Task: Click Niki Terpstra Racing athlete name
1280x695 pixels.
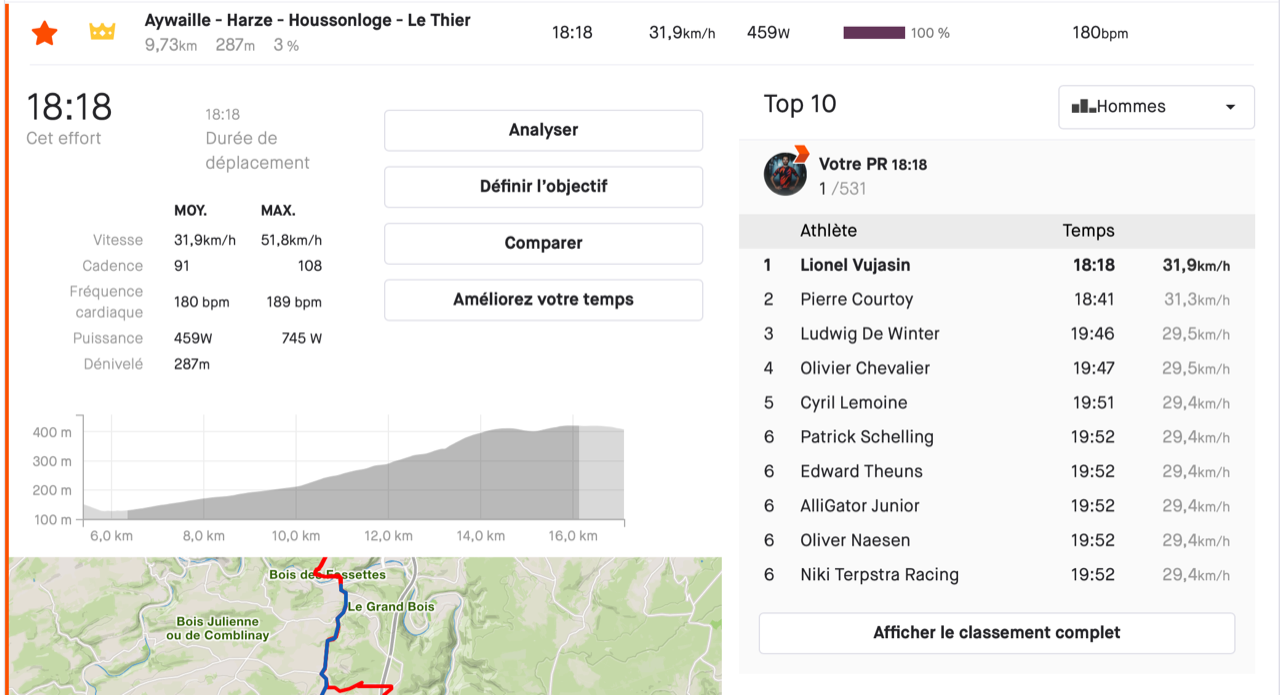Action: (x=879, y=575)
